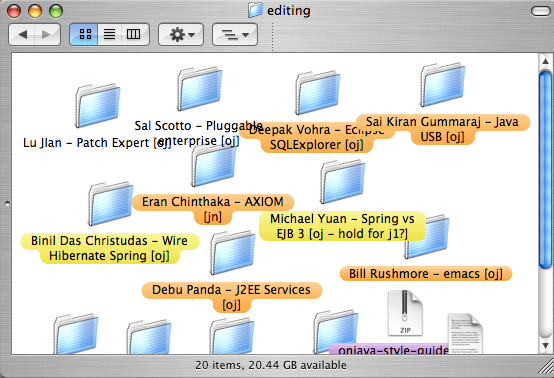Viewport: 554px width, 378px height.
Task: Switch to list view
Action: 109,34
